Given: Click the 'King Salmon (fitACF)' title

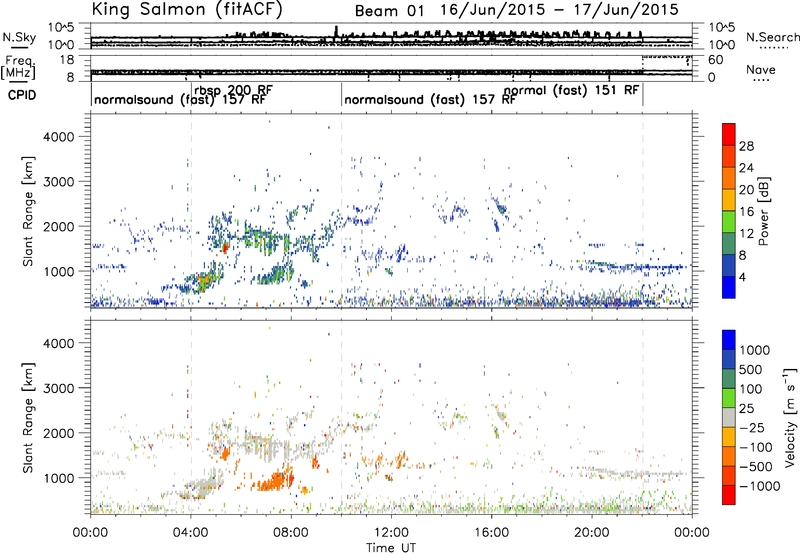Looking at the screenshot, I should coord(187,10).
